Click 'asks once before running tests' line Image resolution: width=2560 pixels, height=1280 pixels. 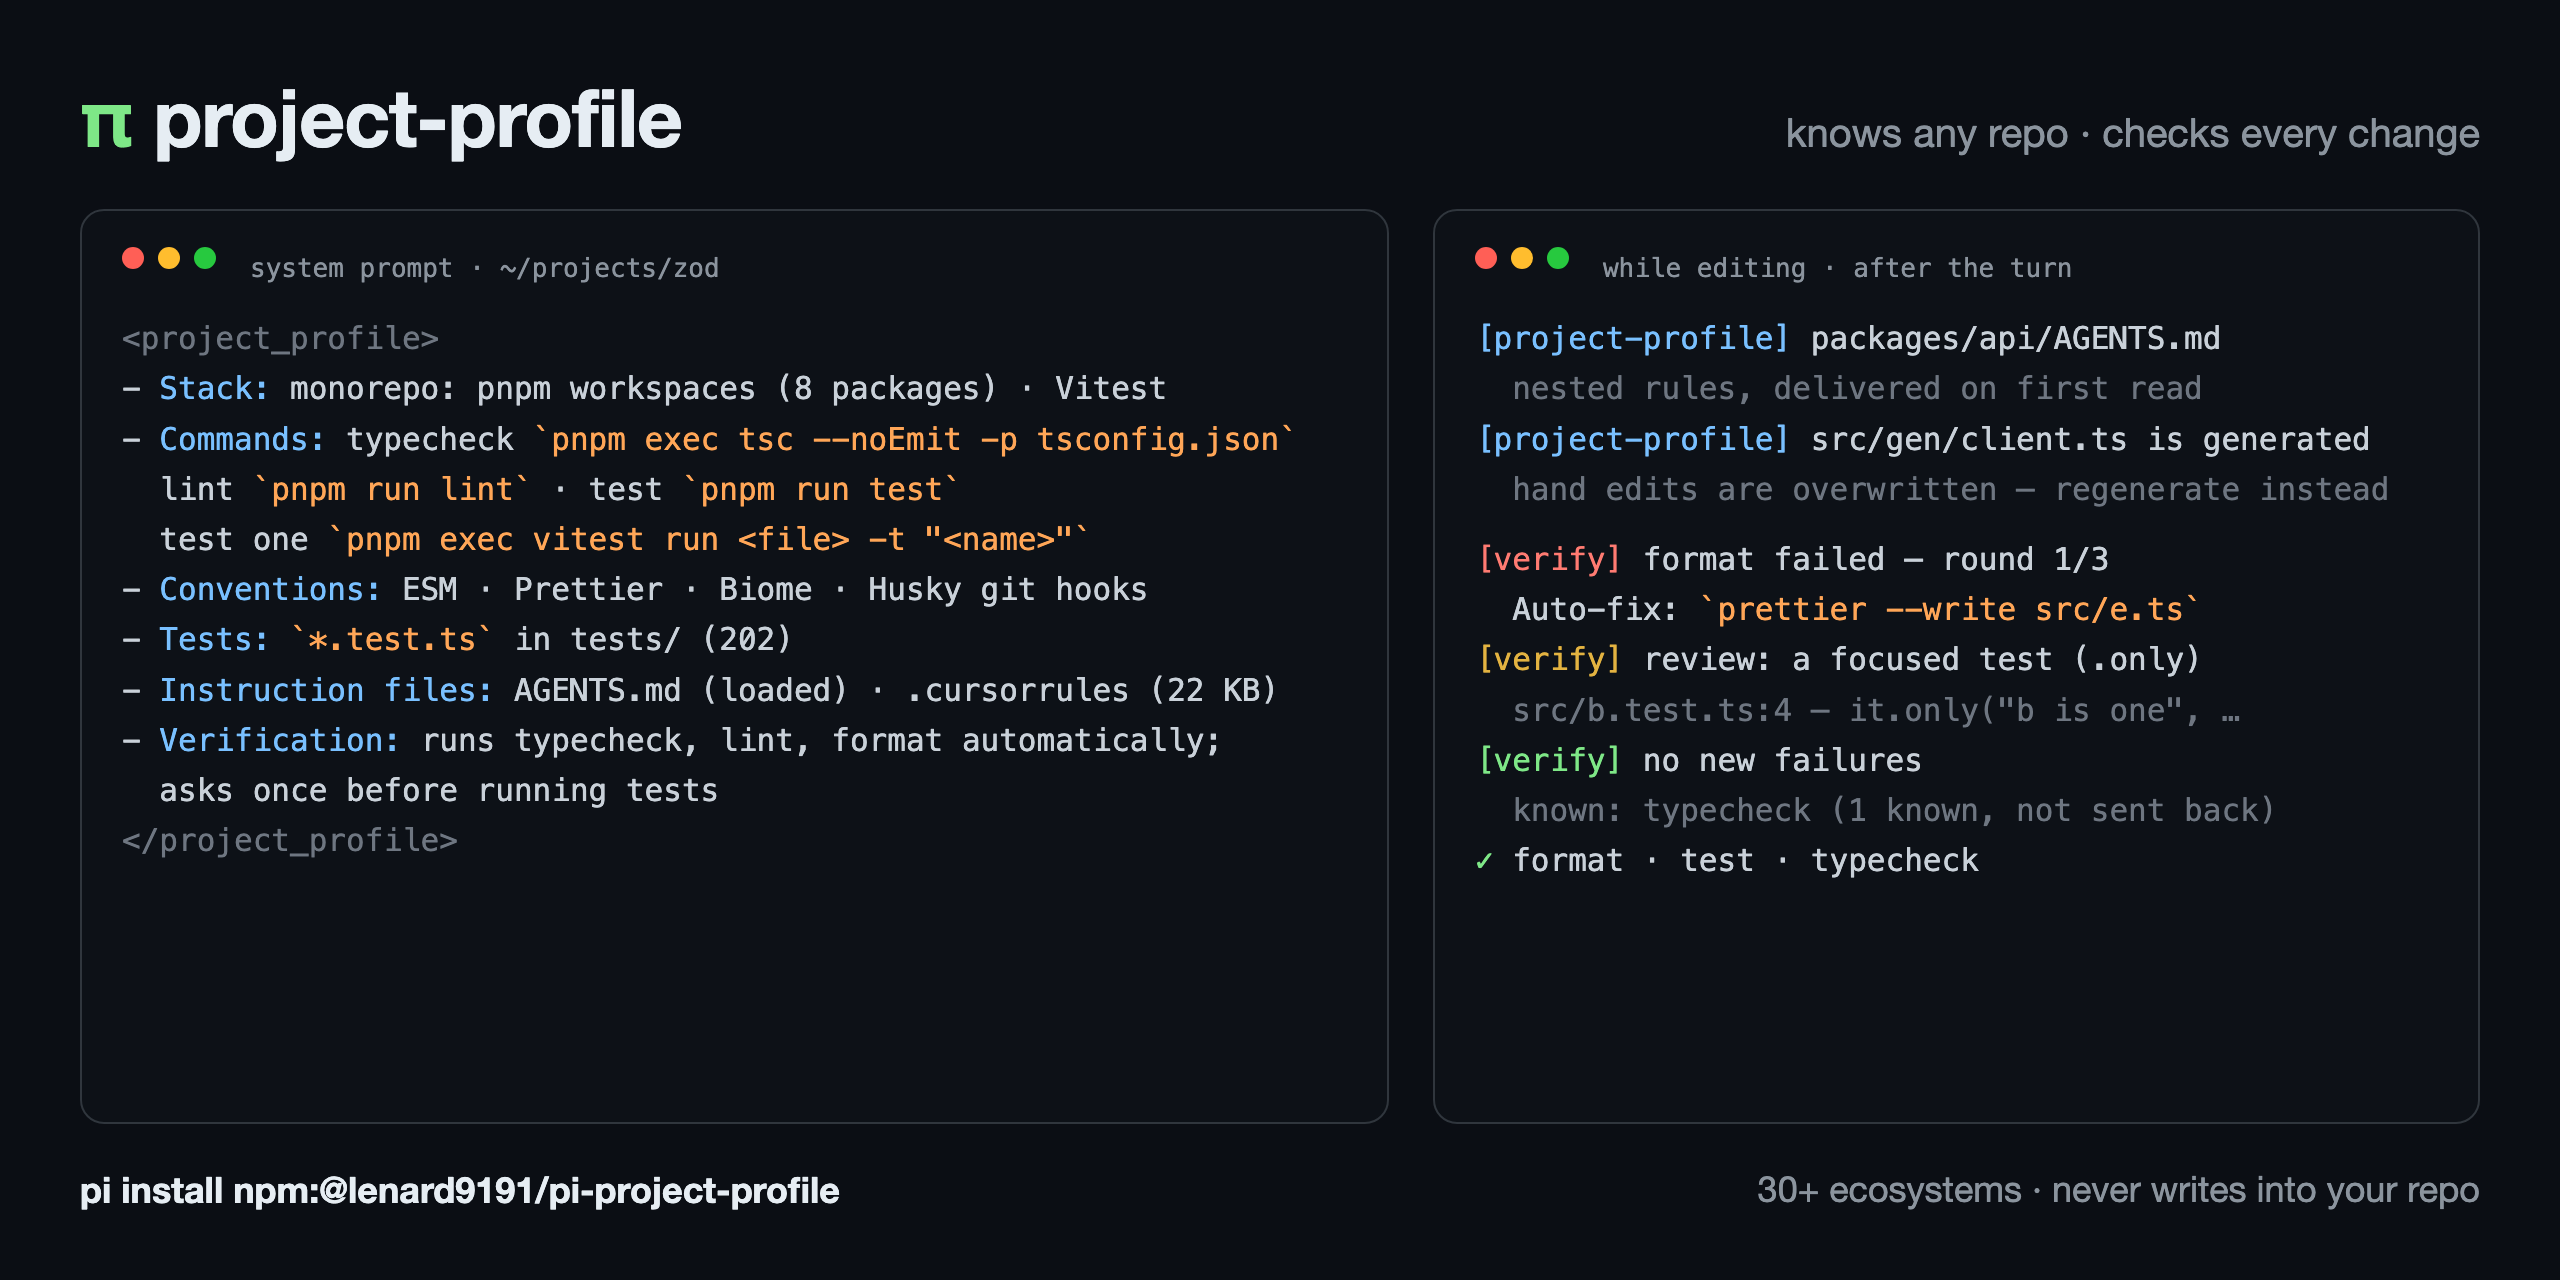(x=438, y=791)
